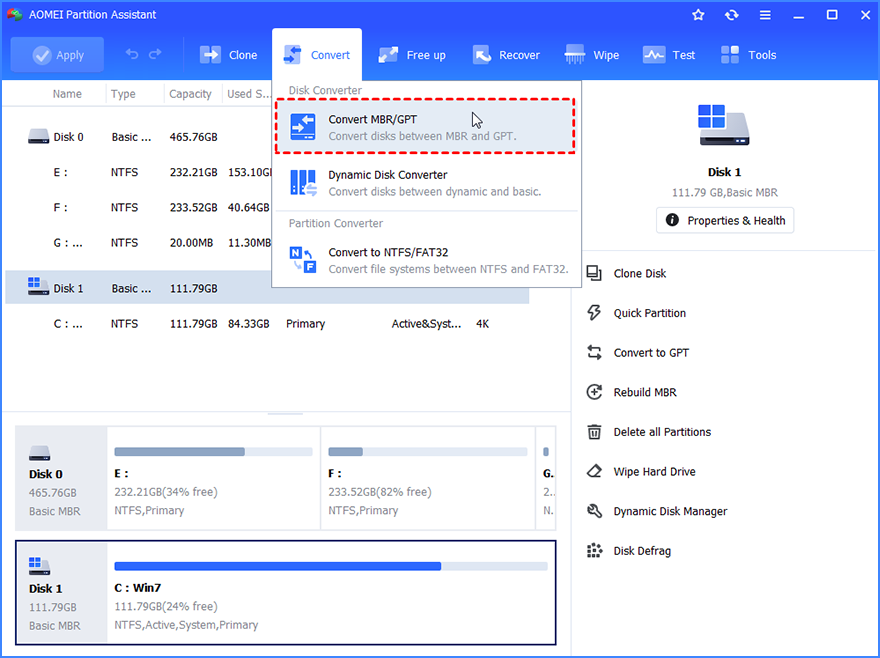Select C: Win7 partition block in disk map
880x658 pixels.
331,593
